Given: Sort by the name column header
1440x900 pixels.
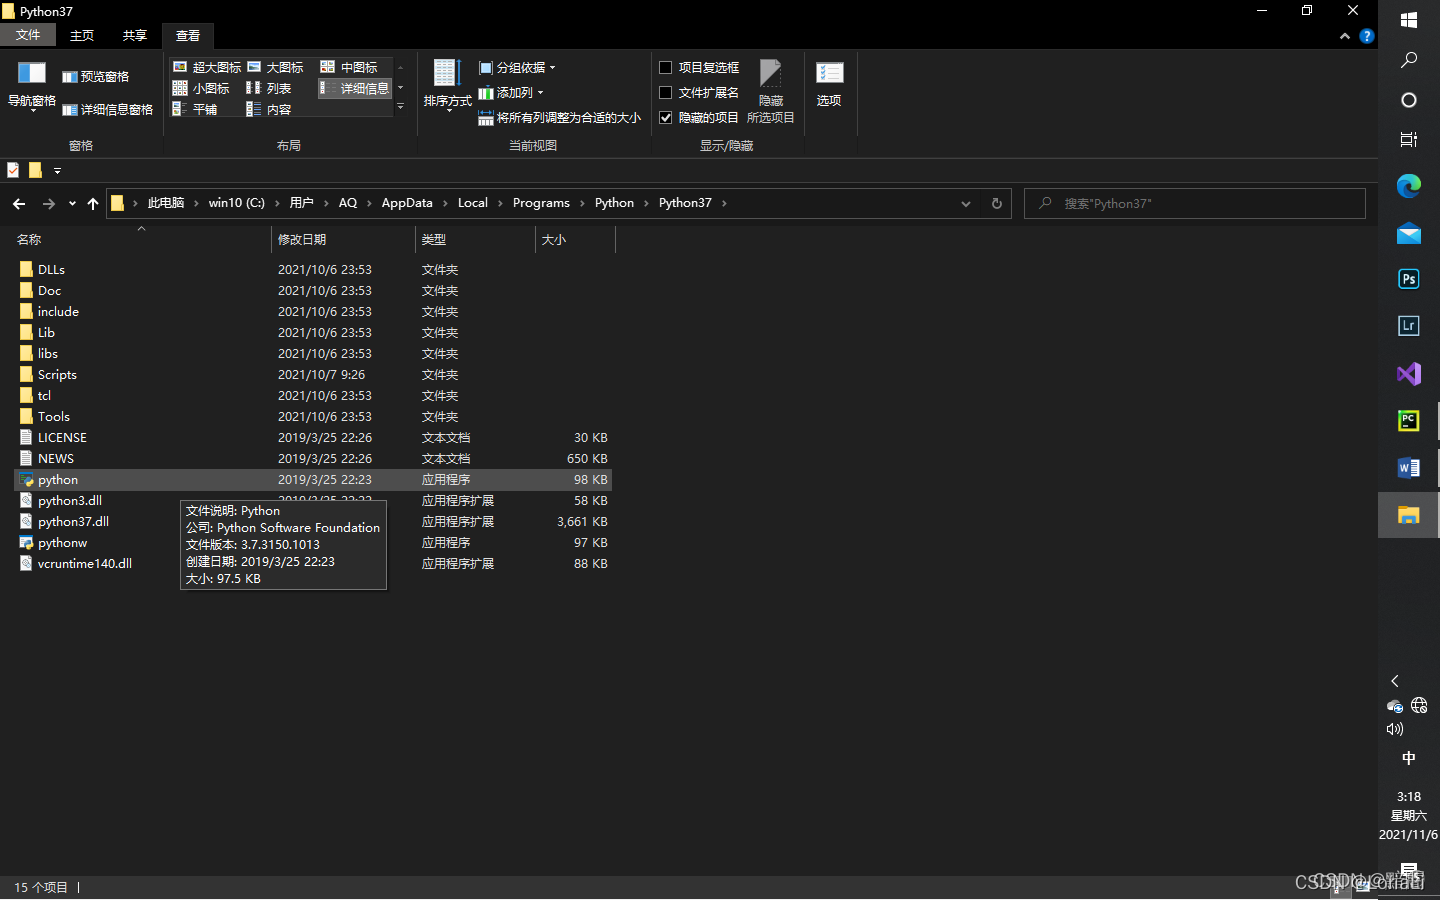Looking at the screenshot, I should (141, 239).
